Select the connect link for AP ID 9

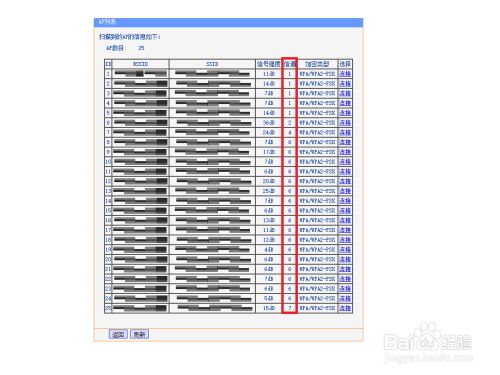(x=345, y=152)
